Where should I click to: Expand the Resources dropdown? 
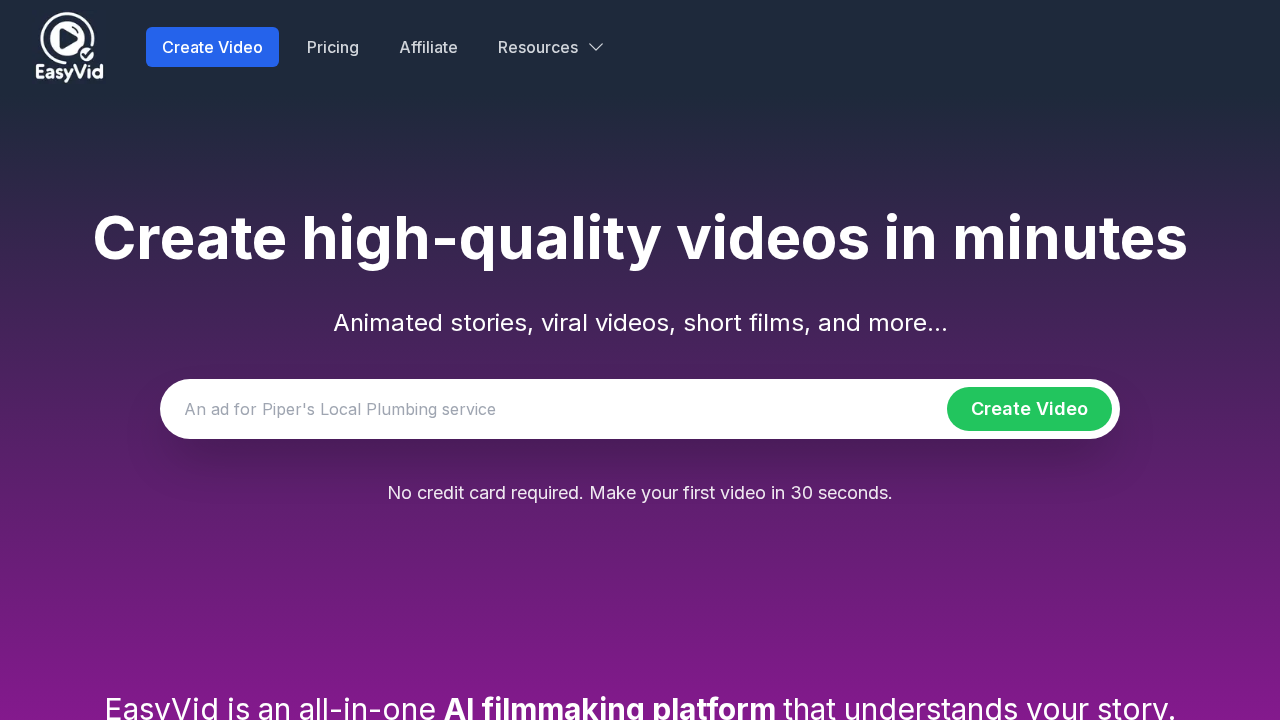(550, 47)
